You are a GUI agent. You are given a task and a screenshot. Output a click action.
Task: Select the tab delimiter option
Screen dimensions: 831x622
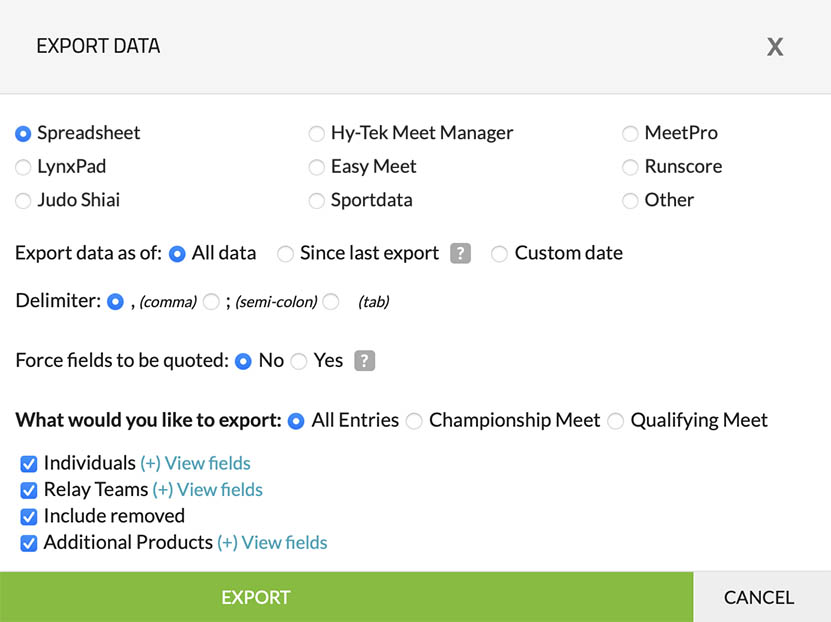point(331,301)
